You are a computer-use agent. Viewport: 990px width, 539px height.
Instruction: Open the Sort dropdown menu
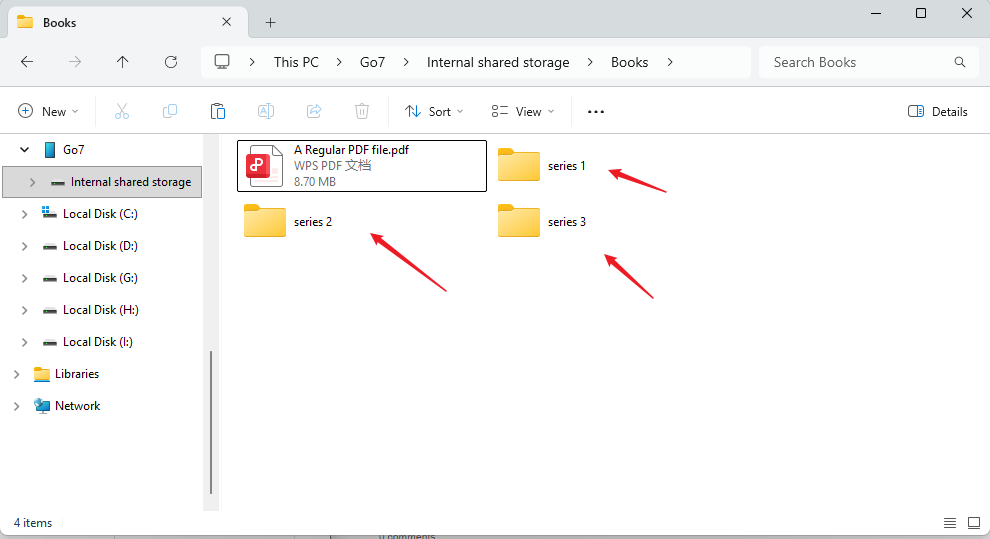tap(434, 112)
